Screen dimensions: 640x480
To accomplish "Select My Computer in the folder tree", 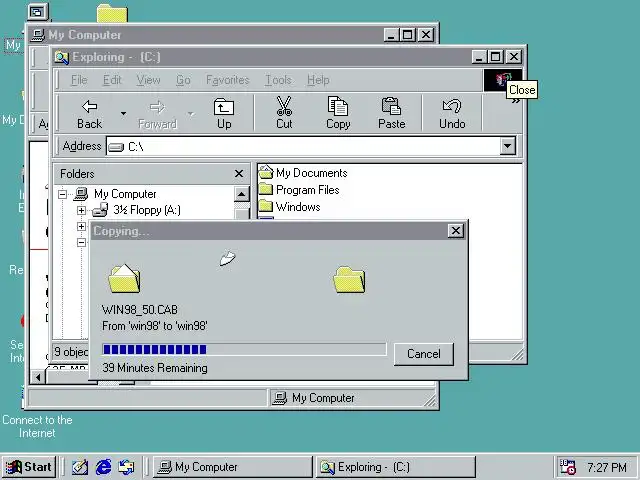I will click(x=125, y=194).
